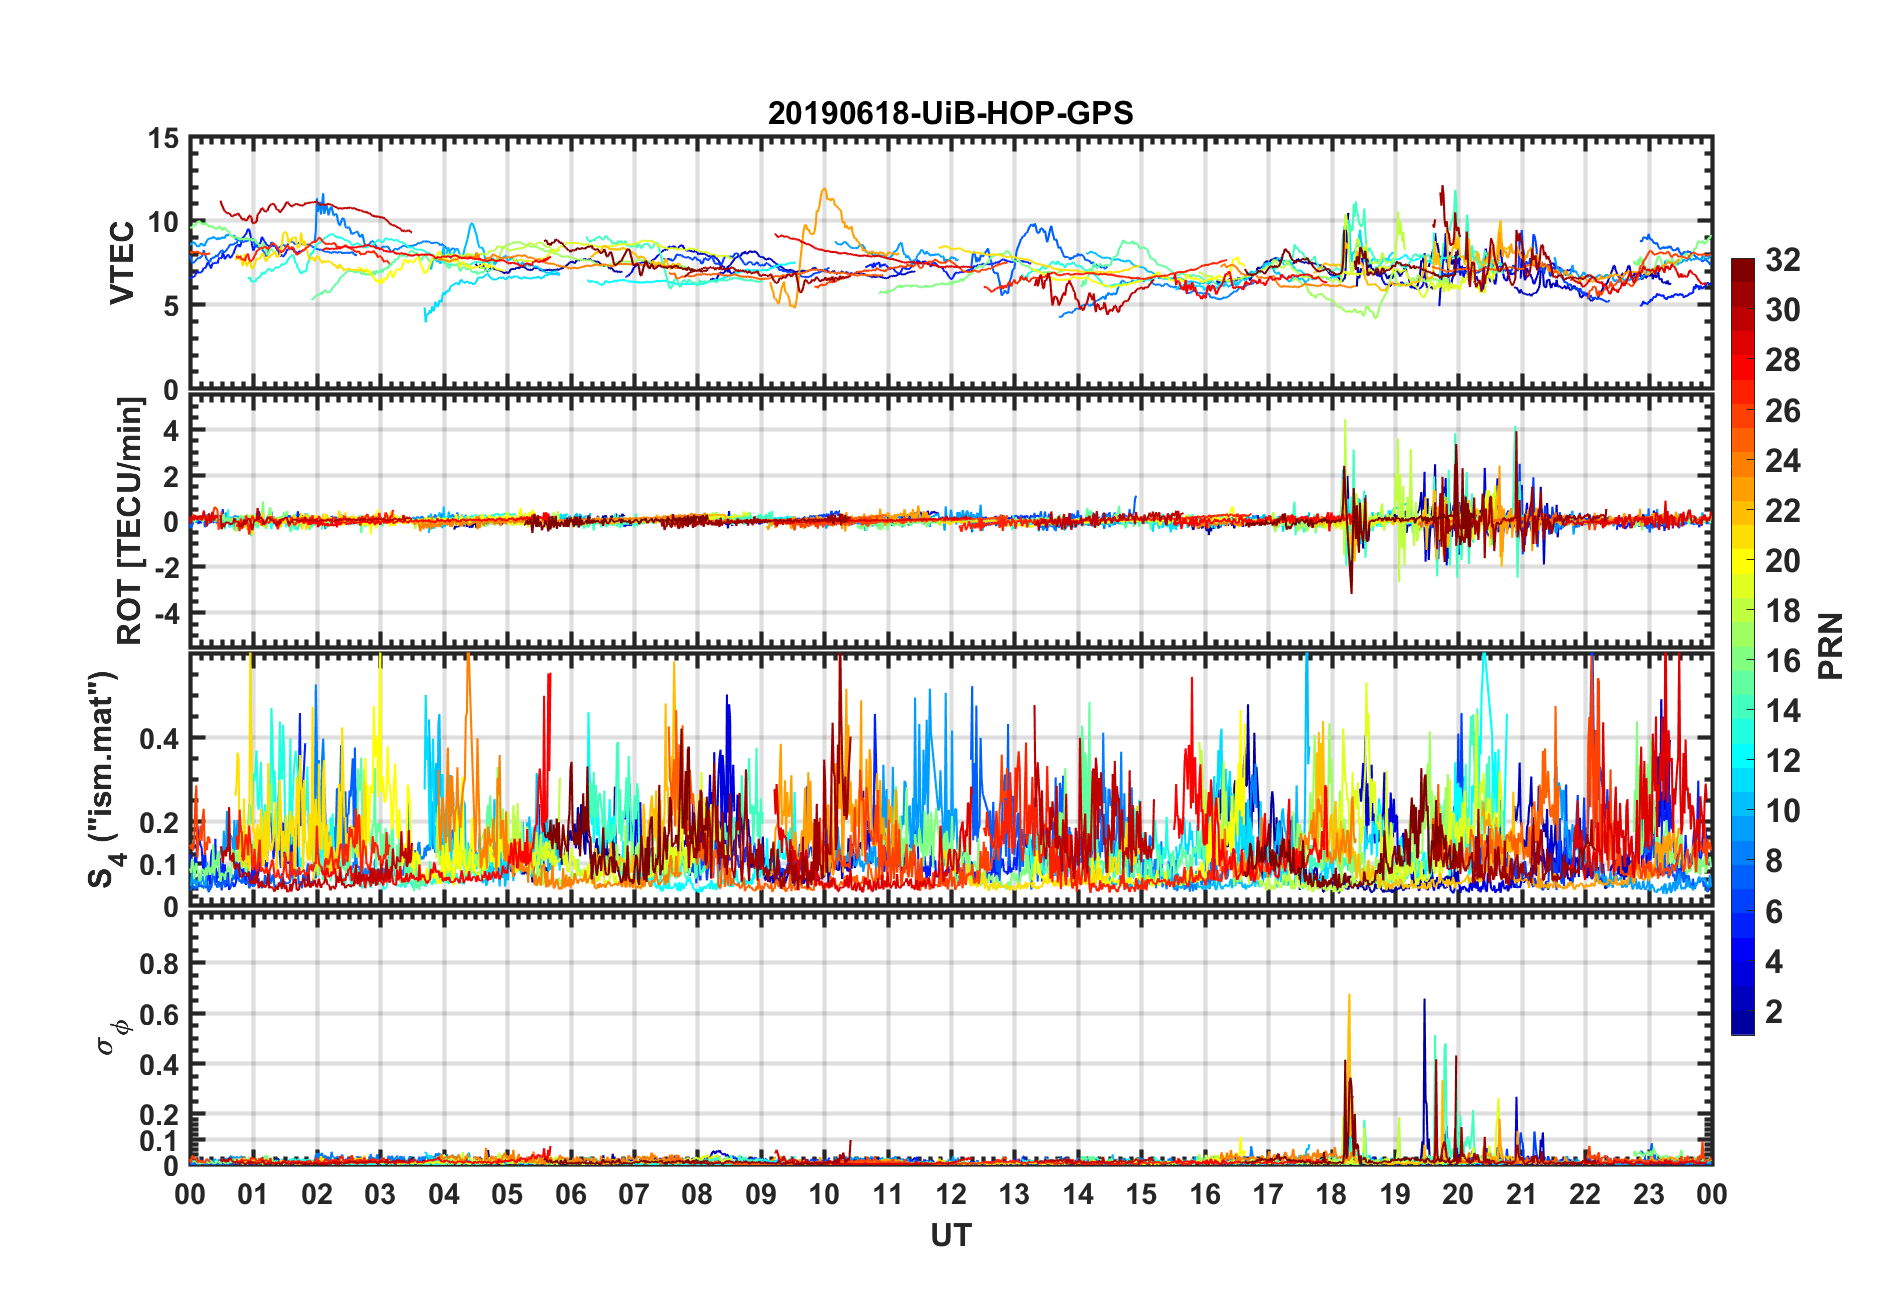Click the orange VTEC peak near 10 UT
The height and width of the screenshot is (1292, 1902).
pyautogui.click(x=824, y=190)
